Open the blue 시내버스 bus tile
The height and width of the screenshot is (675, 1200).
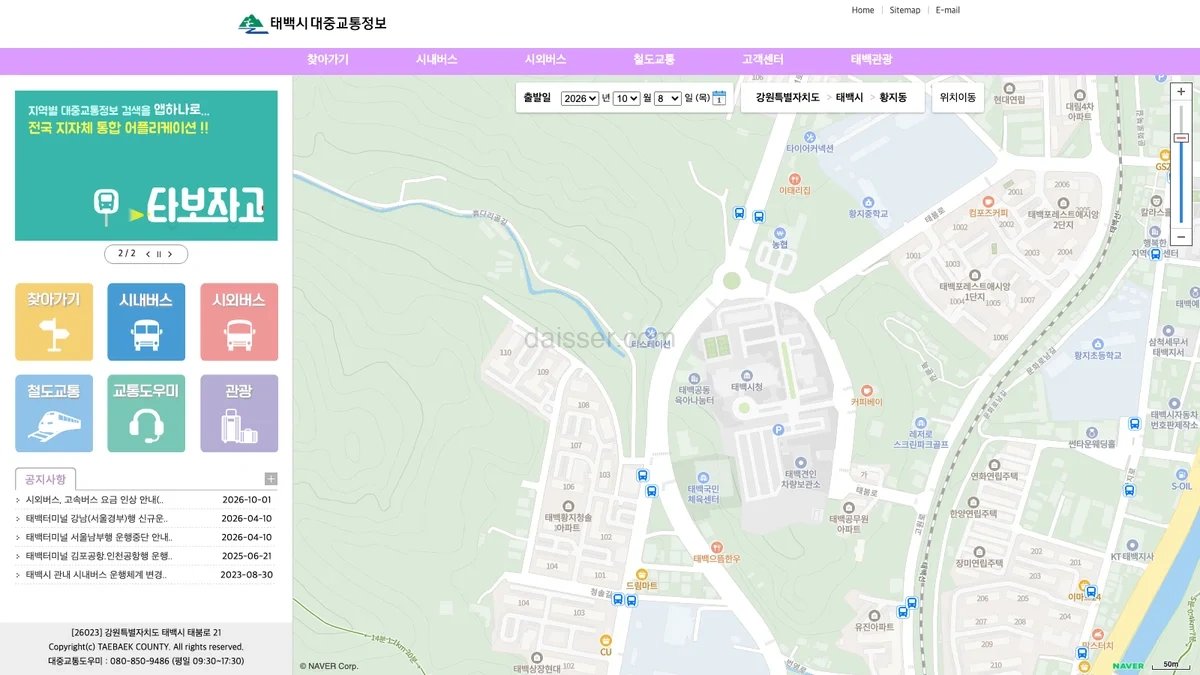pyautogui.click(x=146, y=322)
